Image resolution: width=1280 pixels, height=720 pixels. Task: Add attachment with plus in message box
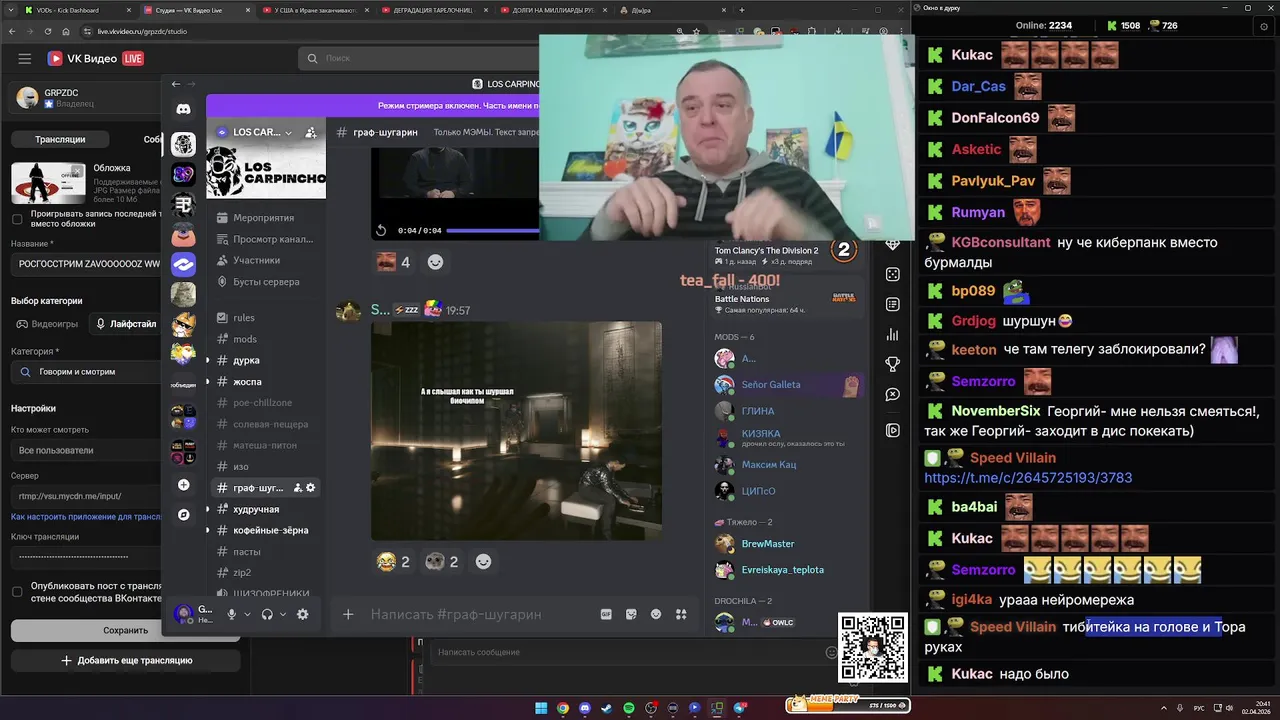pyautogui.click(x=348, y=614)
